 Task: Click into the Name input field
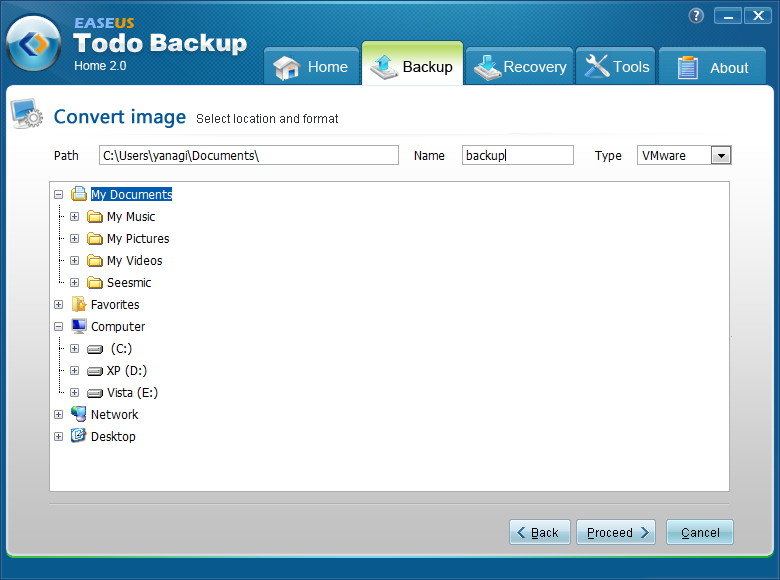point(518,155)
